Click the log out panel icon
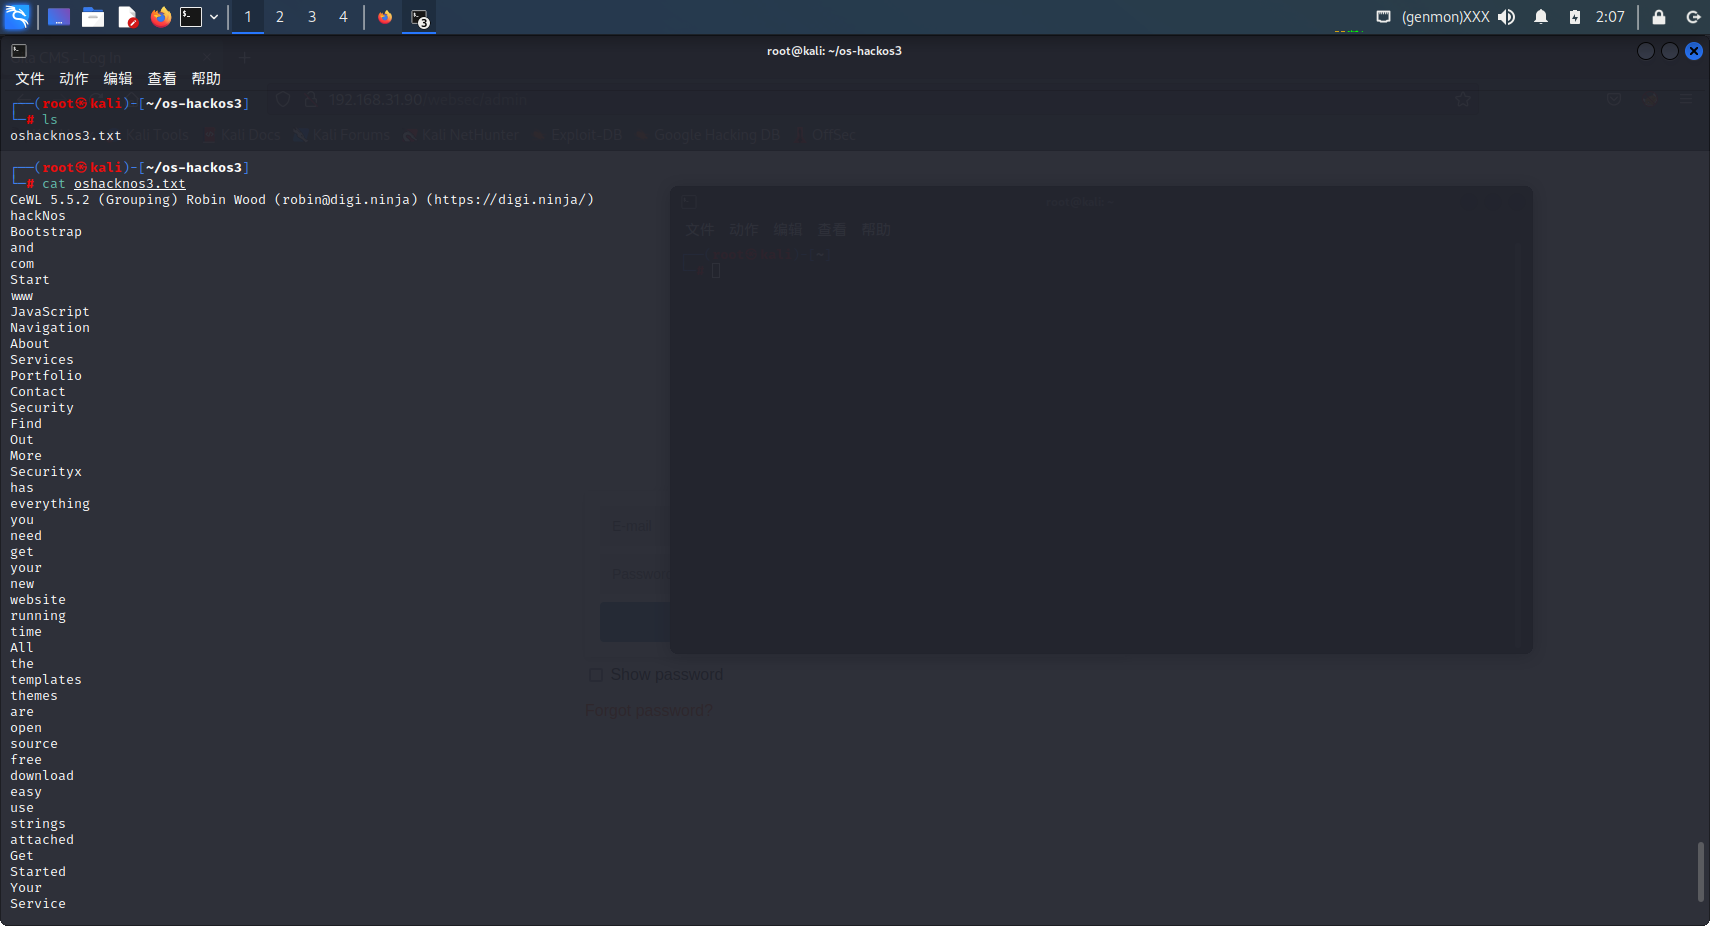This screenshot has height=926, width=1710. tap(1693, 17)
